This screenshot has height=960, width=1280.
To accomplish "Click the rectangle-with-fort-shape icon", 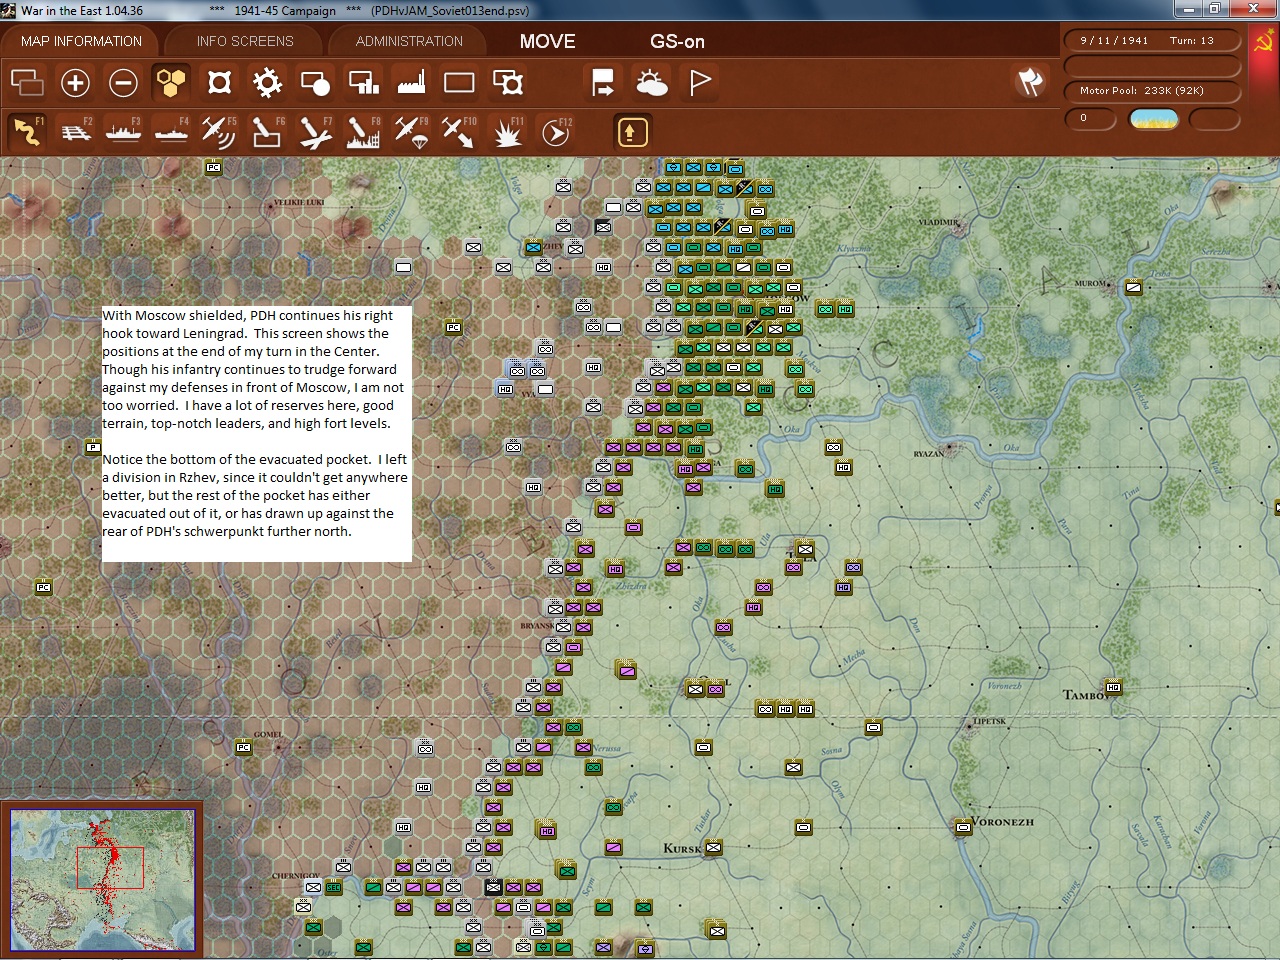I will pos(508,82).
